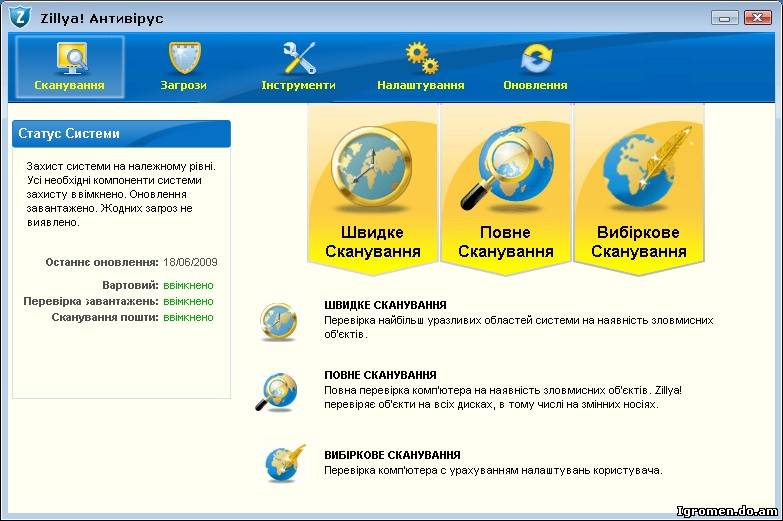Start Вибіркове Сканування from the yellow banner
Viewport: 783px width, 521px height.
tap(639, 189)
